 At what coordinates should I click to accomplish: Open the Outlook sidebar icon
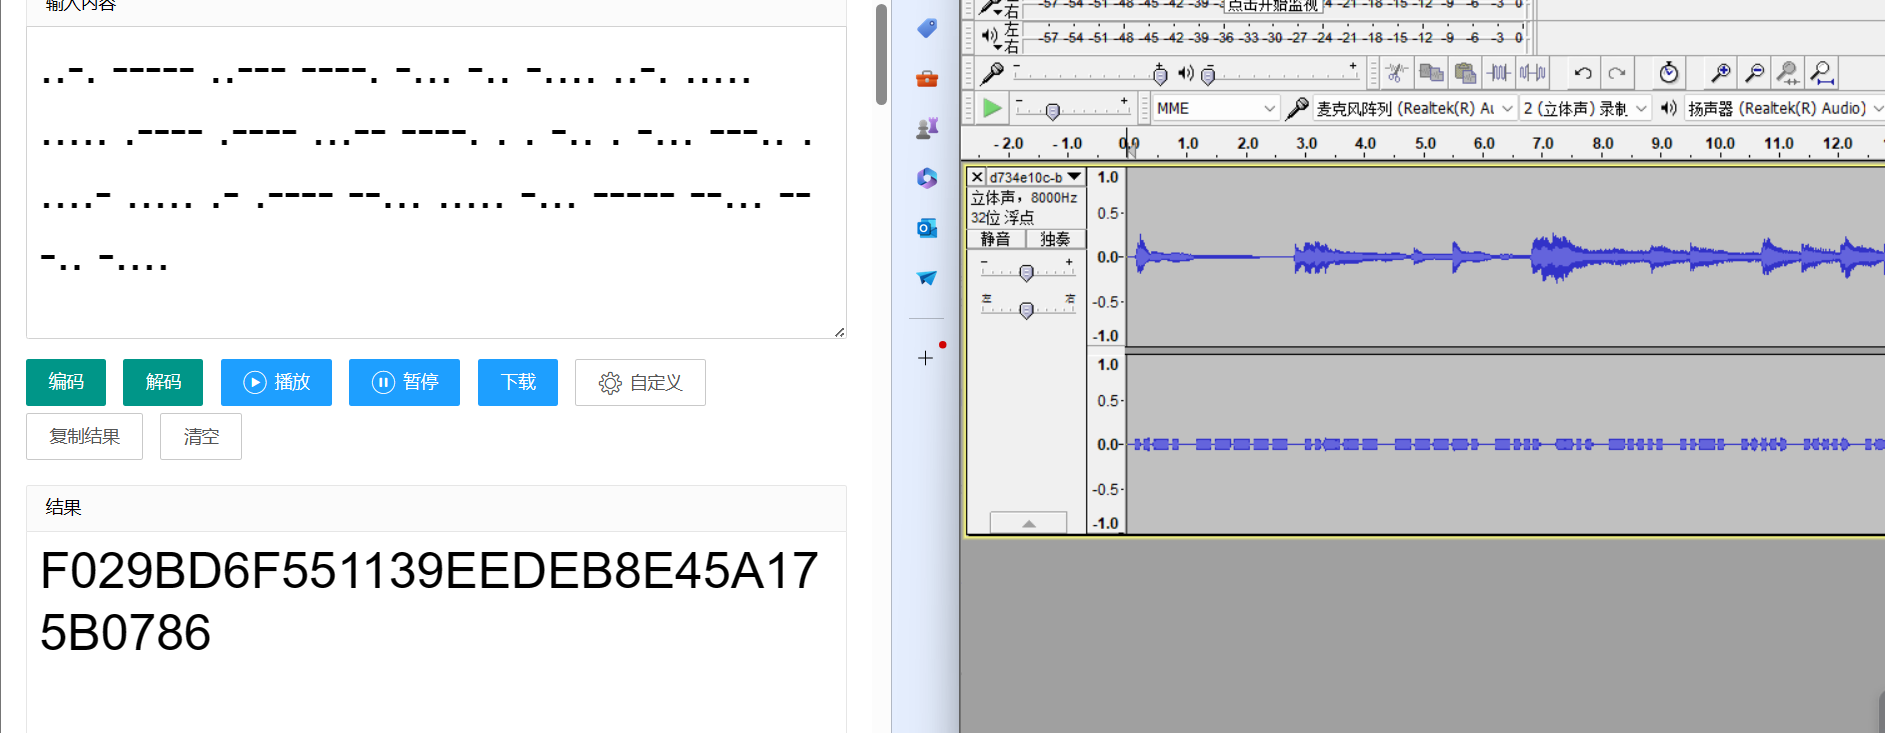[927, 228]
